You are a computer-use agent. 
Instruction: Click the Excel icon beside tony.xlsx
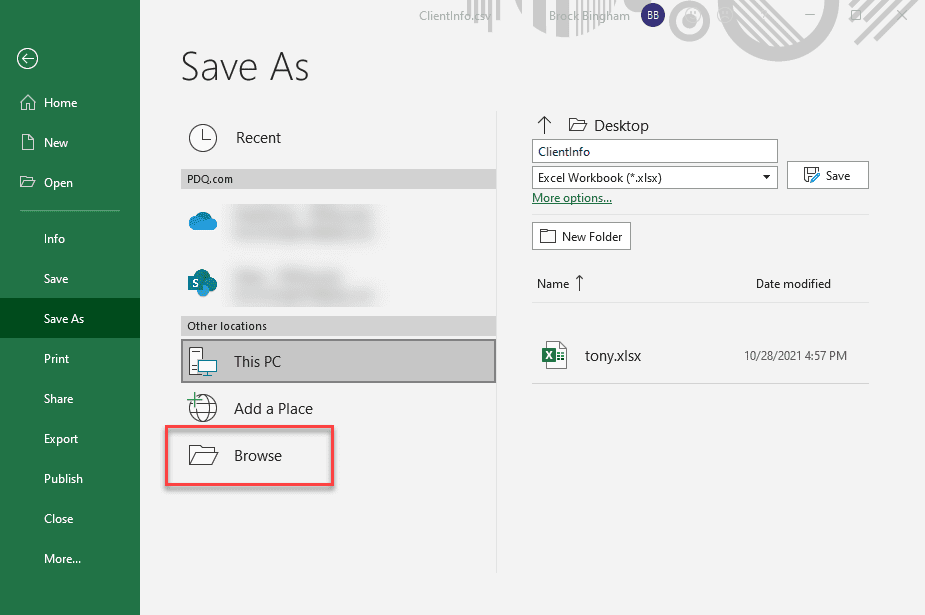pyautogui.click(x=555, y=355)
